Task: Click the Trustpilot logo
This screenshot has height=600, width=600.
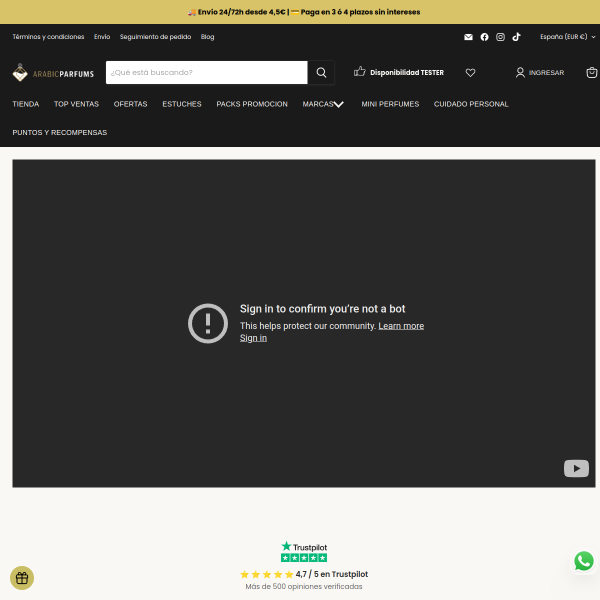Action: [304, 546]
